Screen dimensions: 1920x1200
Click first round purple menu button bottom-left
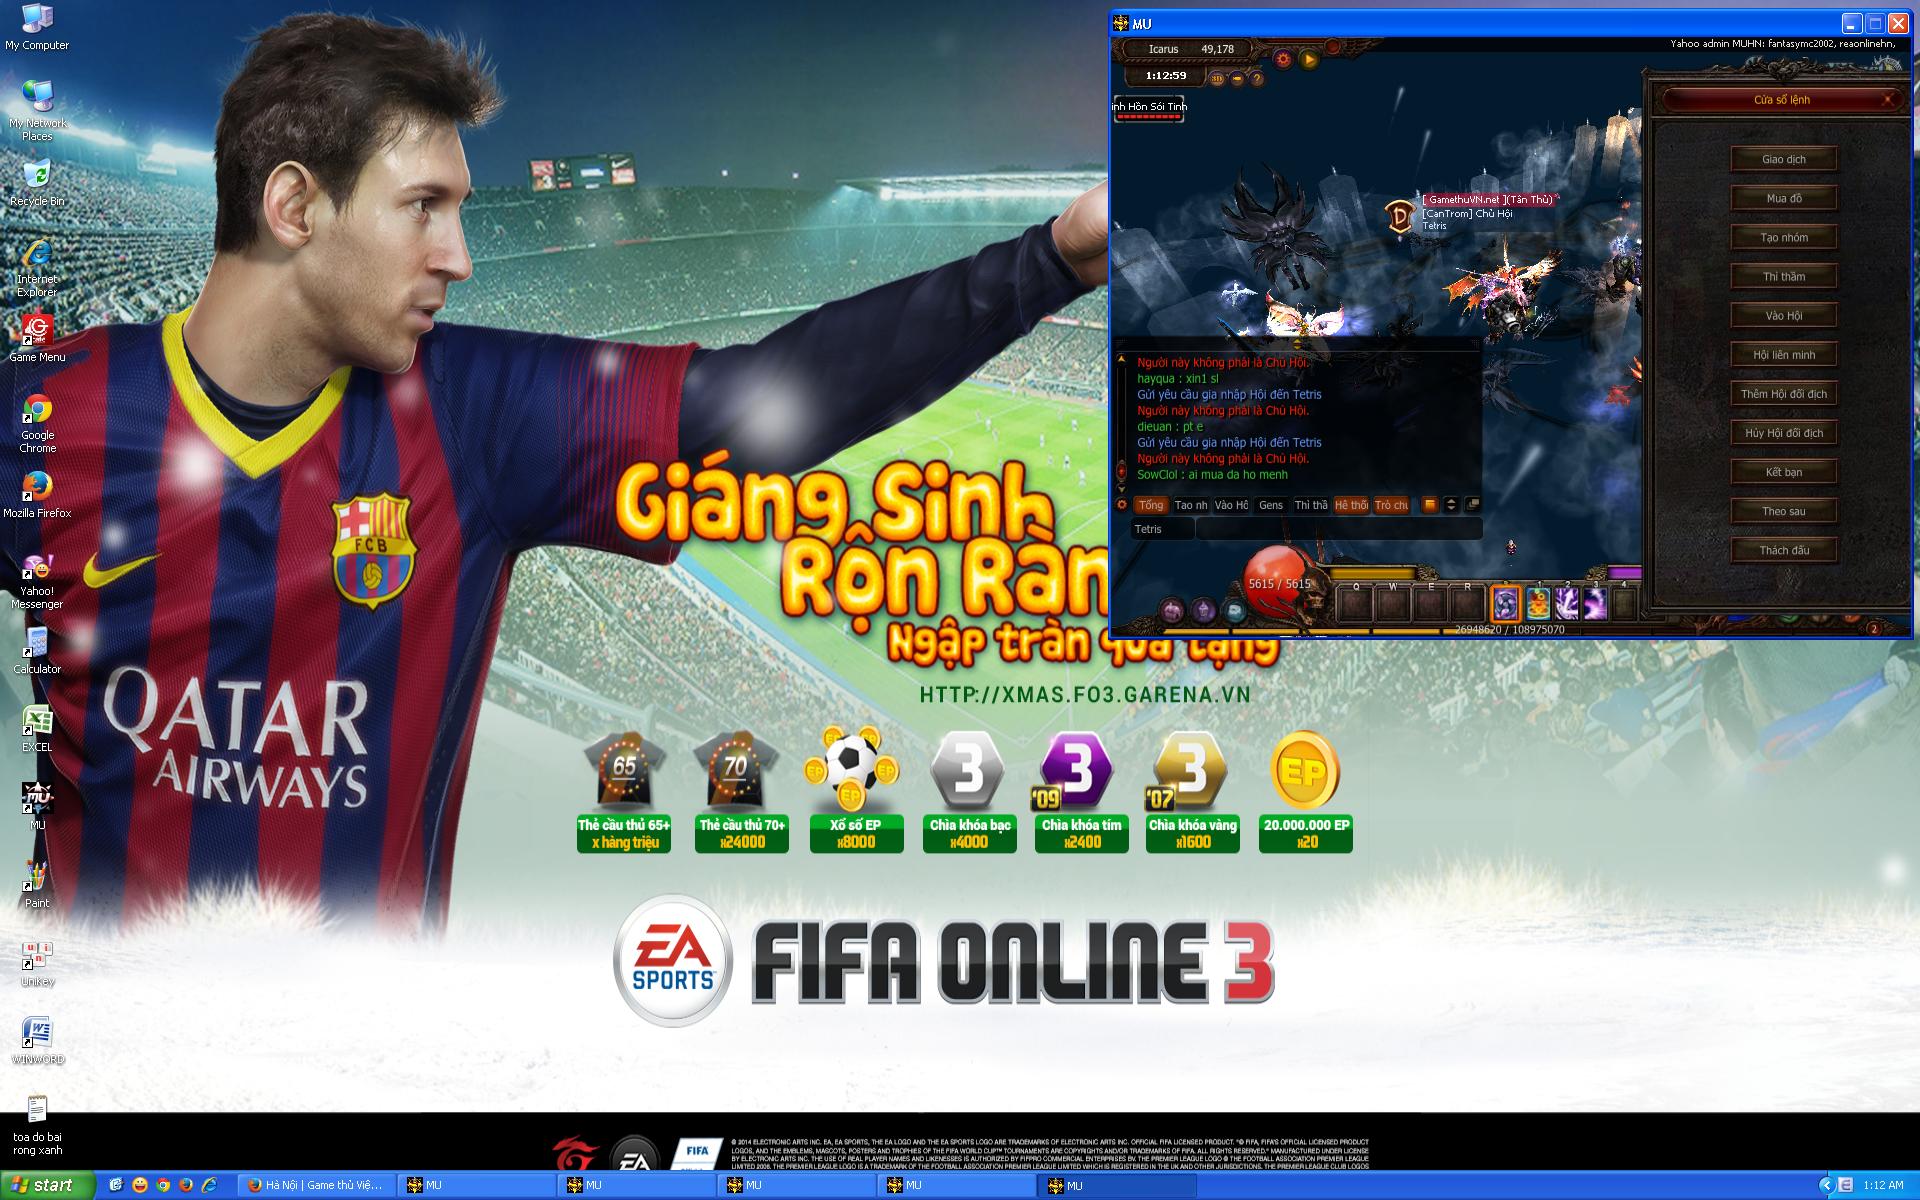click(x=1172, y=610)
